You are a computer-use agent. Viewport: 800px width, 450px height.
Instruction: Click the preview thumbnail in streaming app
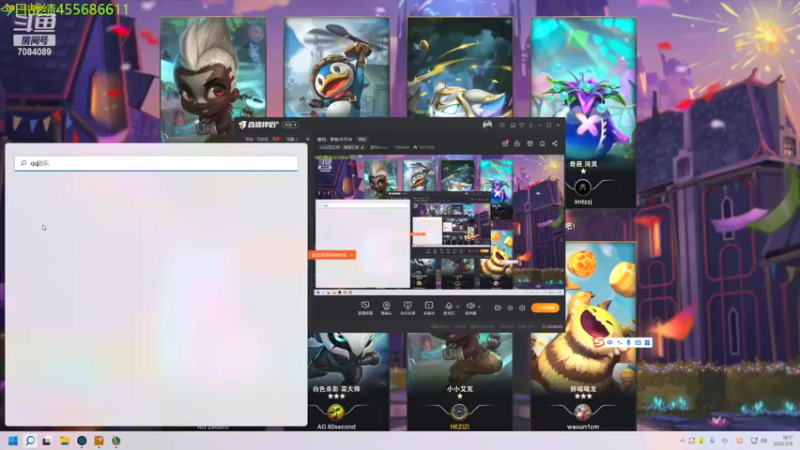click(x=439, y=225)
